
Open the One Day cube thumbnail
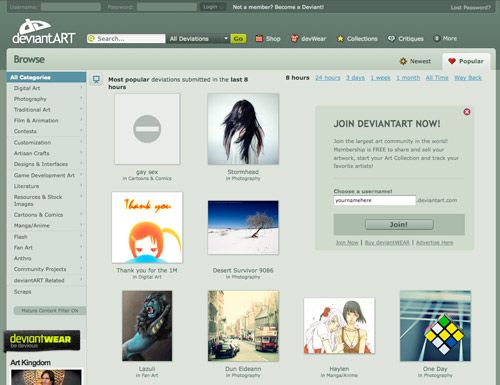tap(435, 326)
